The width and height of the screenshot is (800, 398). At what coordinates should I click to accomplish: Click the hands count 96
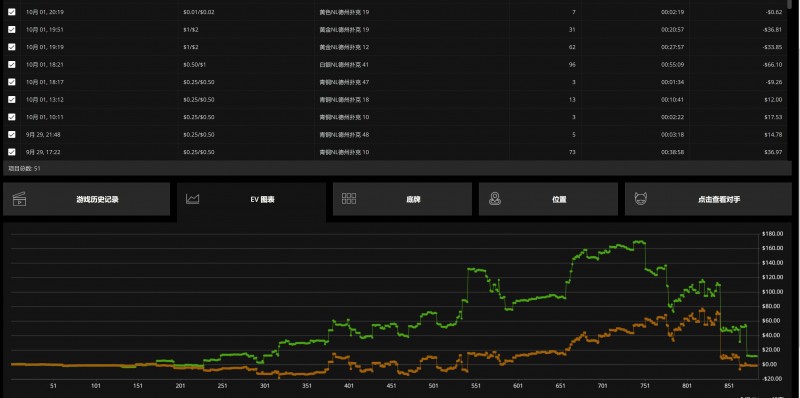572,64
